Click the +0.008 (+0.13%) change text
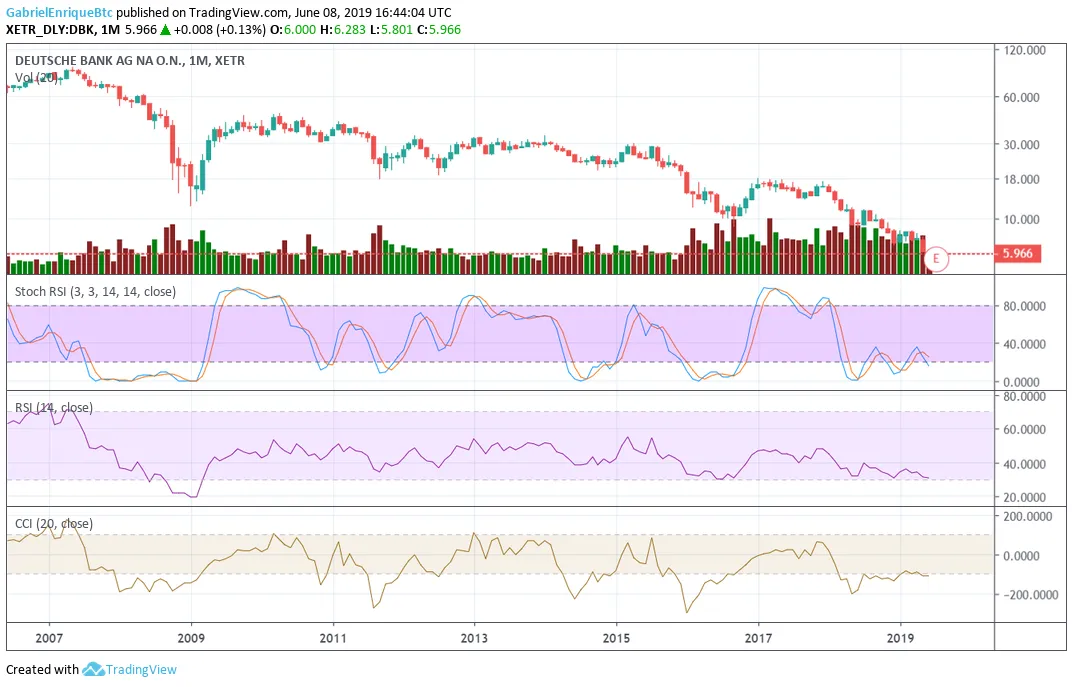 (x=220, y=29)
